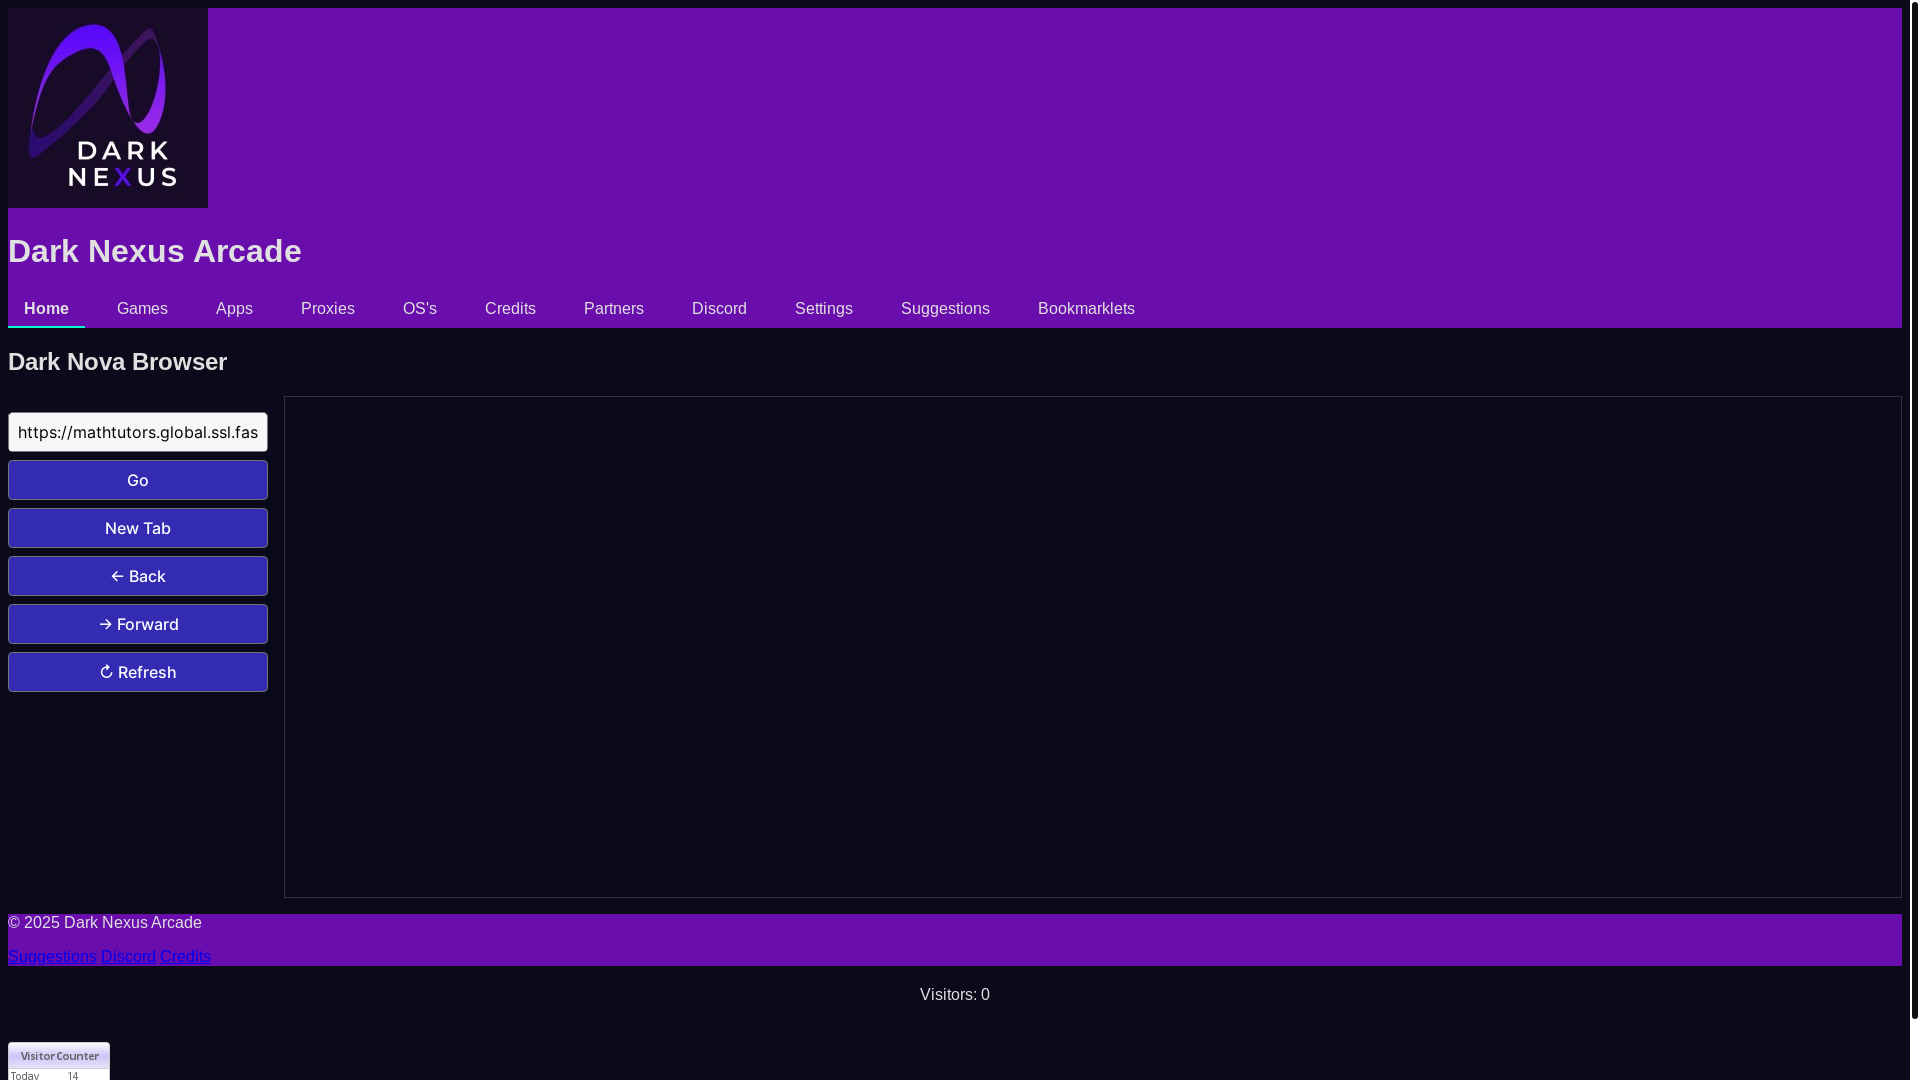Open the Discord navigation tab

click(x=719, y=309)
